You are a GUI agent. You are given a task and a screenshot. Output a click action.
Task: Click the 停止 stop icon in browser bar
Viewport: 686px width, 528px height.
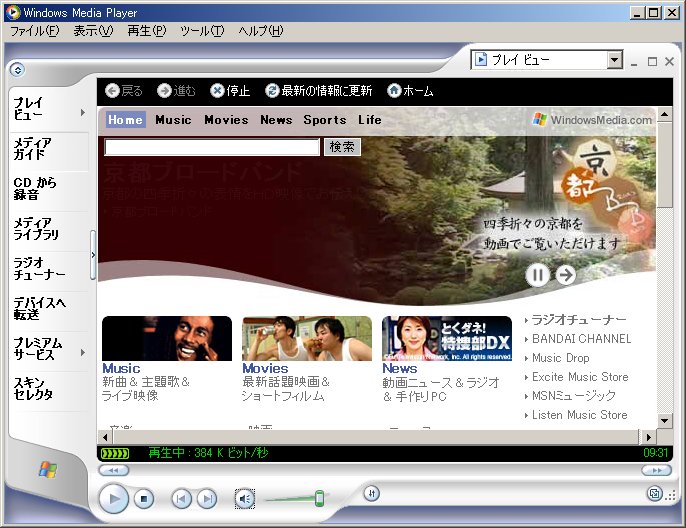[x=217, y=91]
